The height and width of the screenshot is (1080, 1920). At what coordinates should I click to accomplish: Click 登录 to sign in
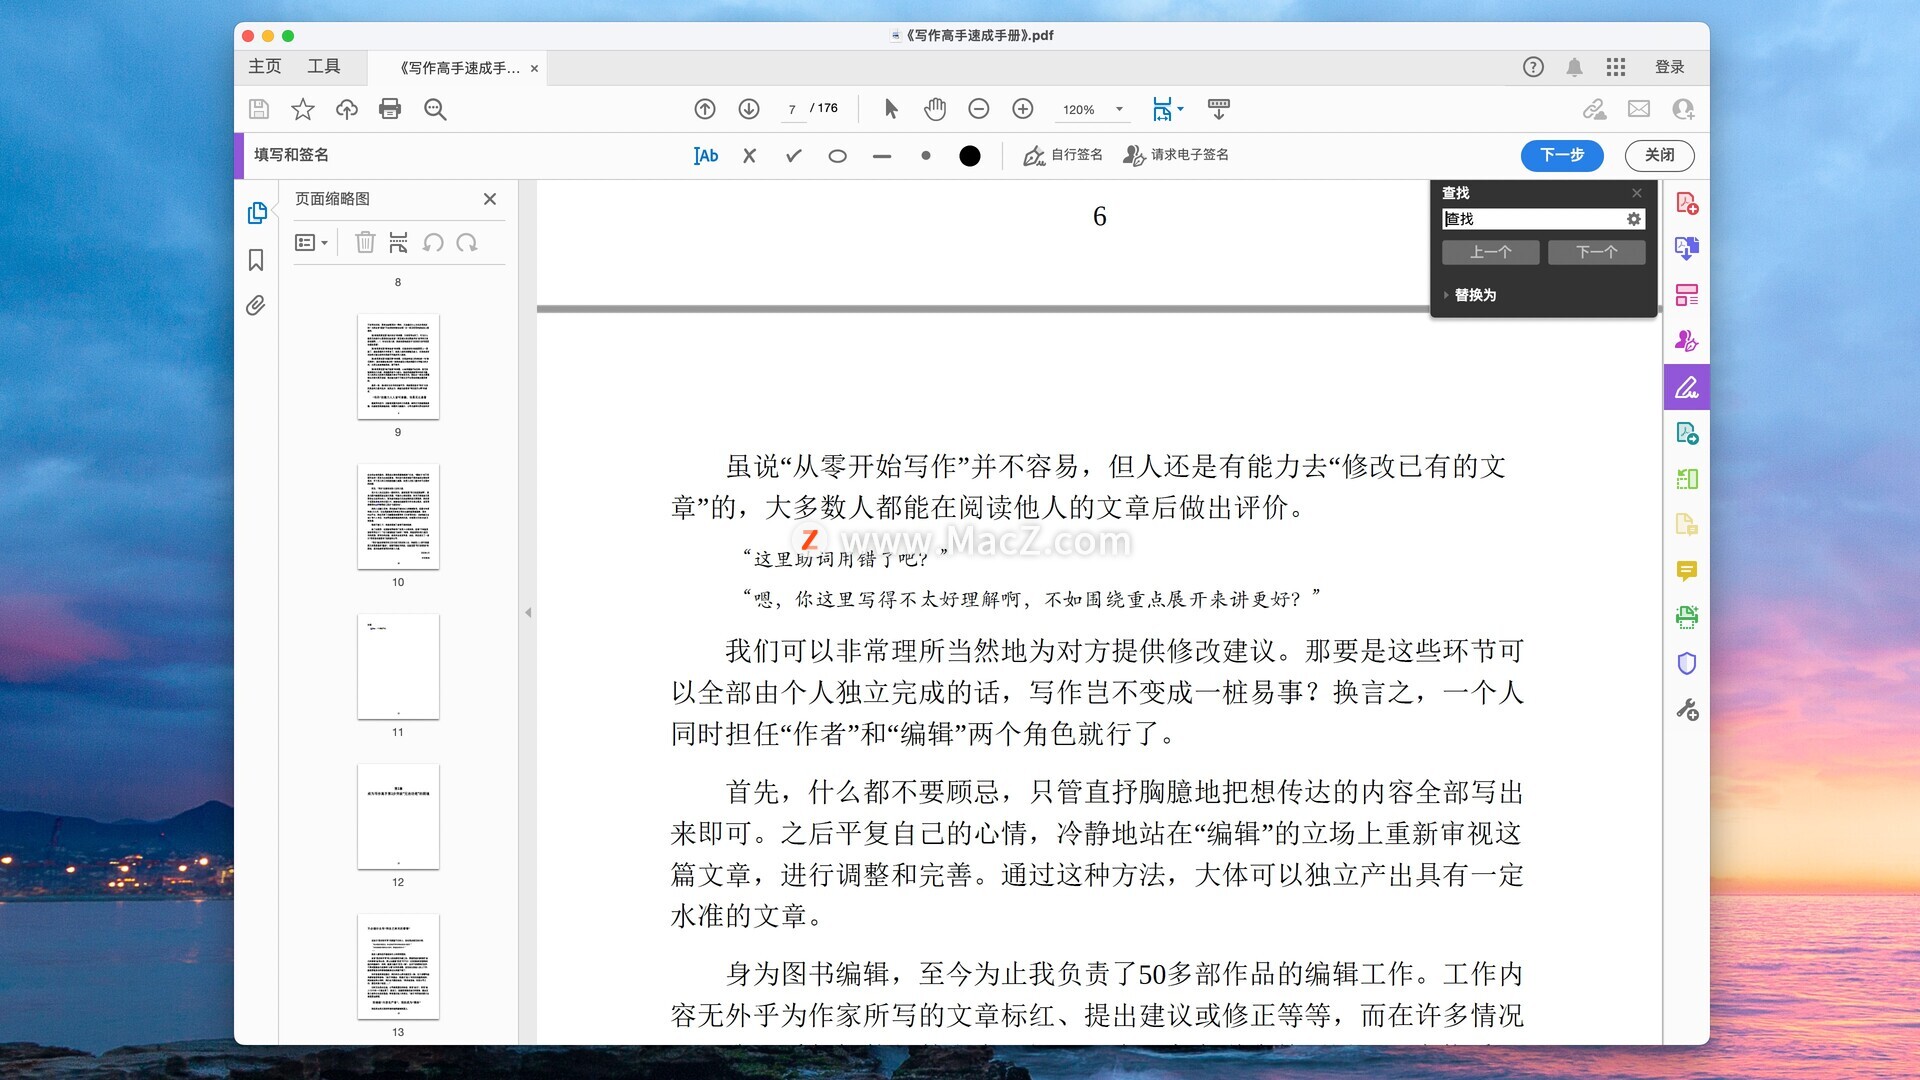1669,67
